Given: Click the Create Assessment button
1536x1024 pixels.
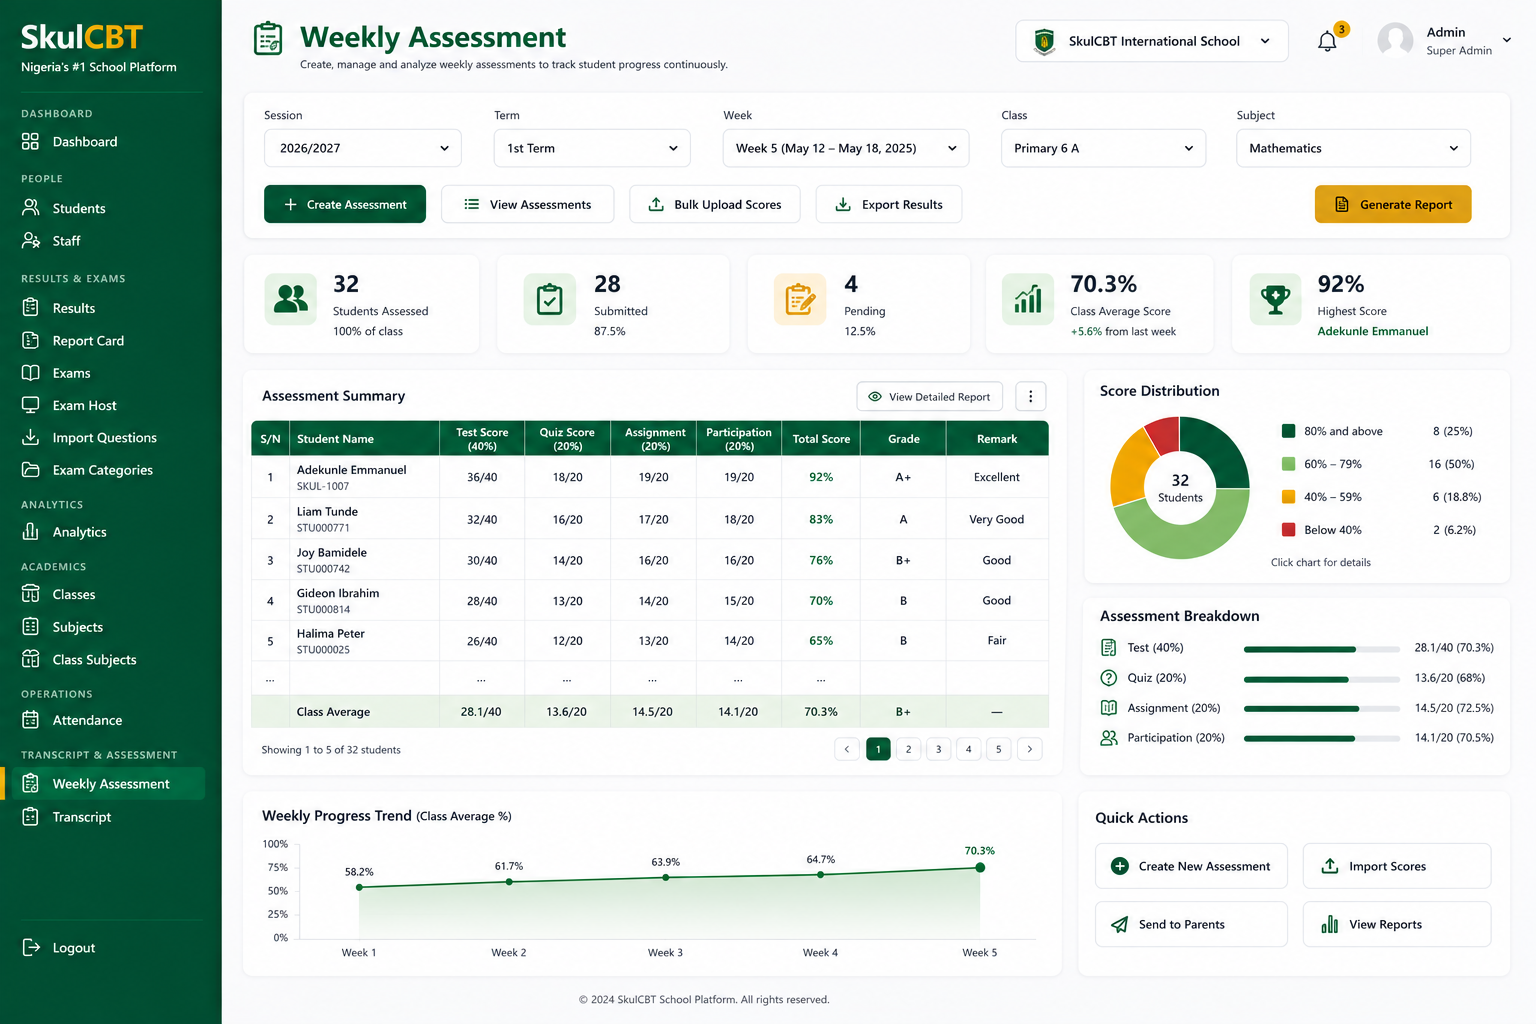Looking at the screenshot, I should click(345, 204).
